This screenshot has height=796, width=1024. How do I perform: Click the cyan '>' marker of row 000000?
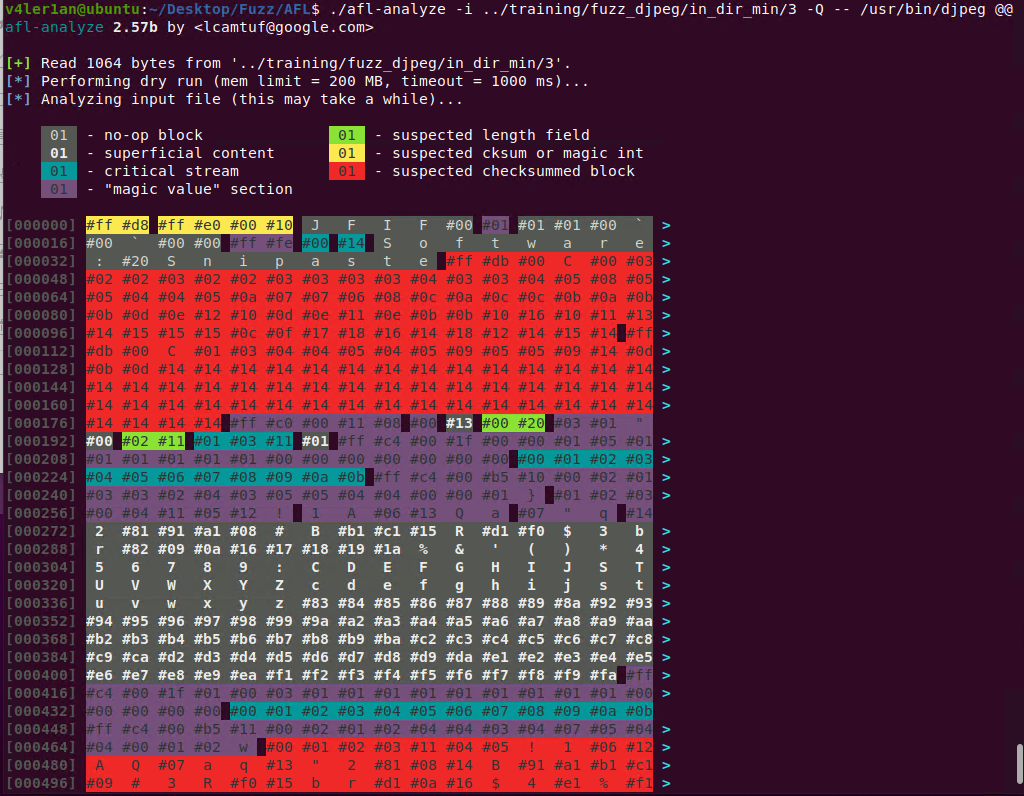coord(666,225)
